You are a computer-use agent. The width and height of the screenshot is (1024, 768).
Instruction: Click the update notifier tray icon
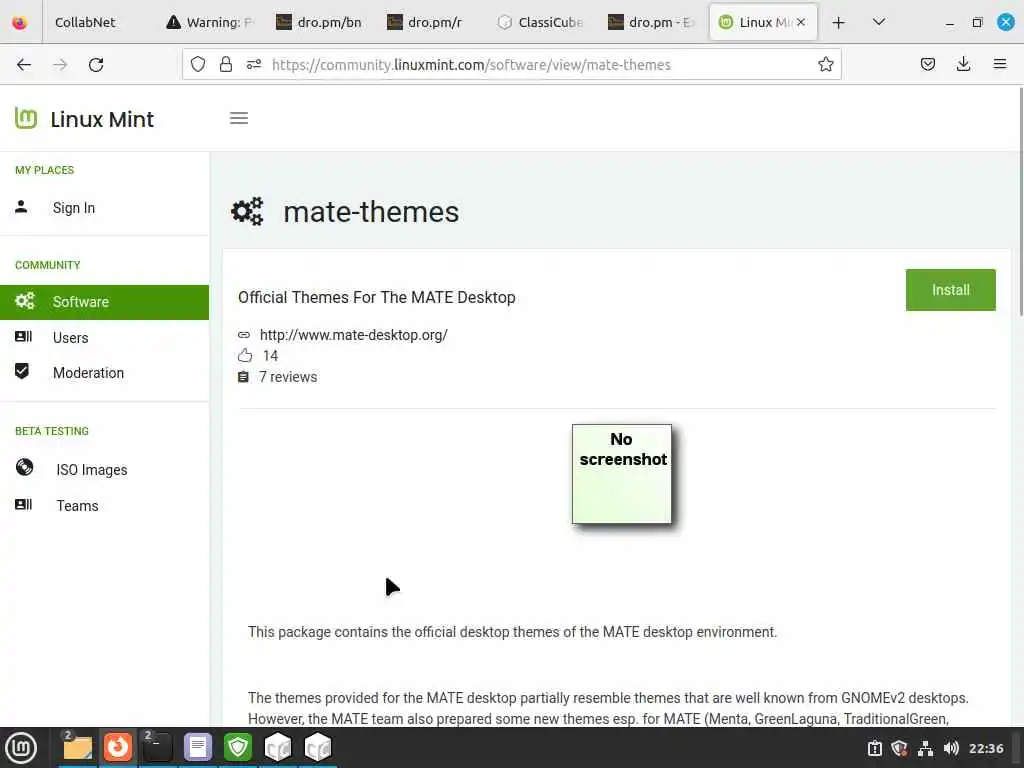874,748
